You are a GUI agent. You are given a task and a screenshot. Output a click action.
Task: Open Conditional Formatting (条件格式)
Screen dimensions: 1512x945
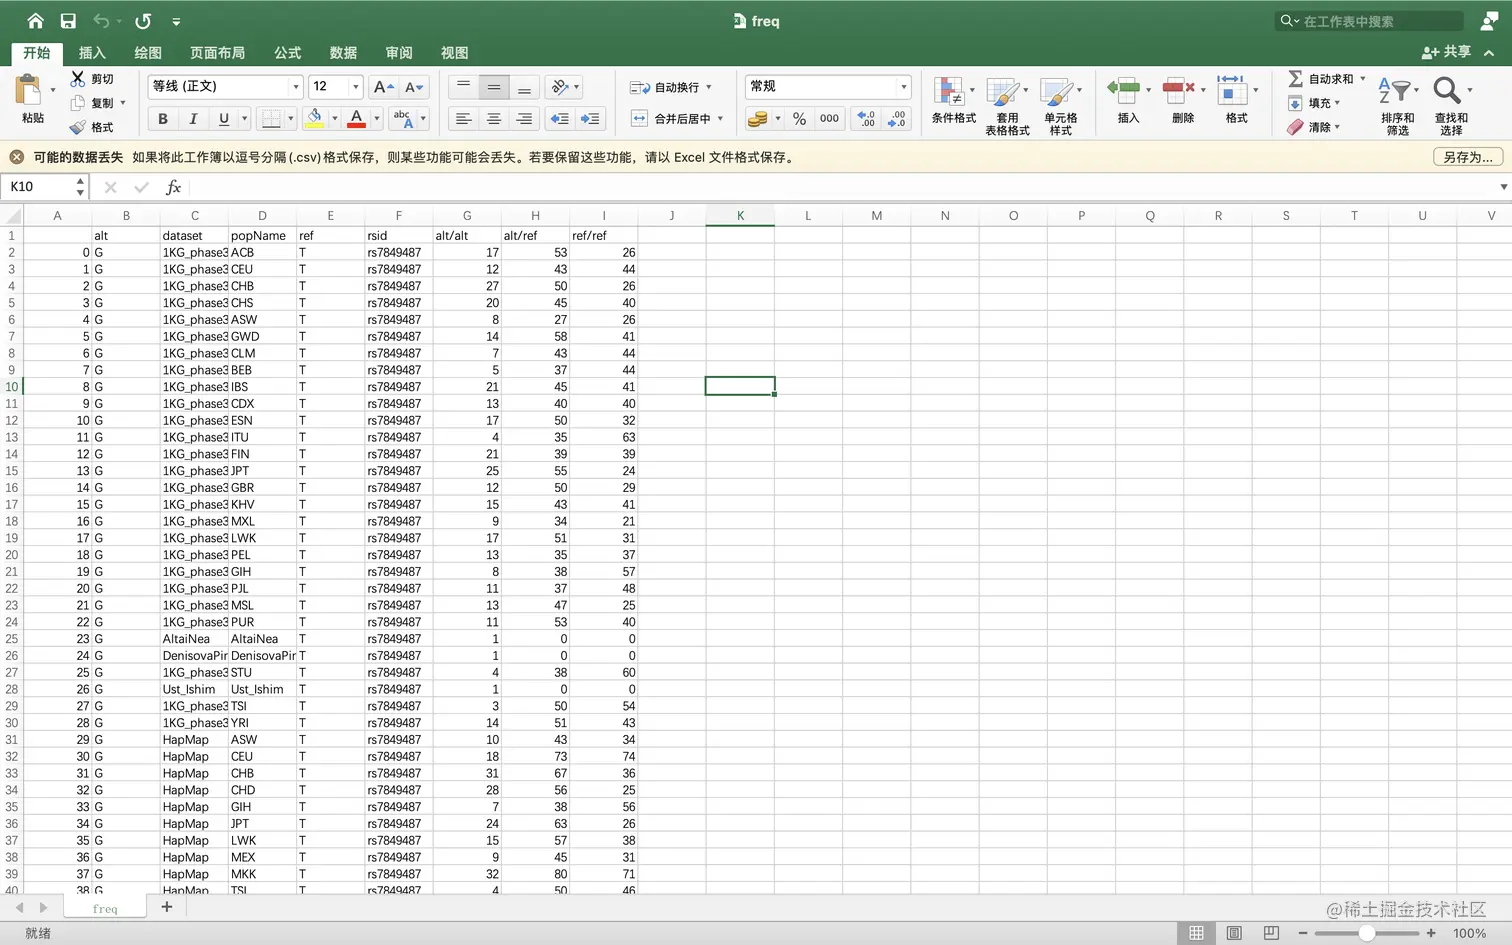point(953,100)
